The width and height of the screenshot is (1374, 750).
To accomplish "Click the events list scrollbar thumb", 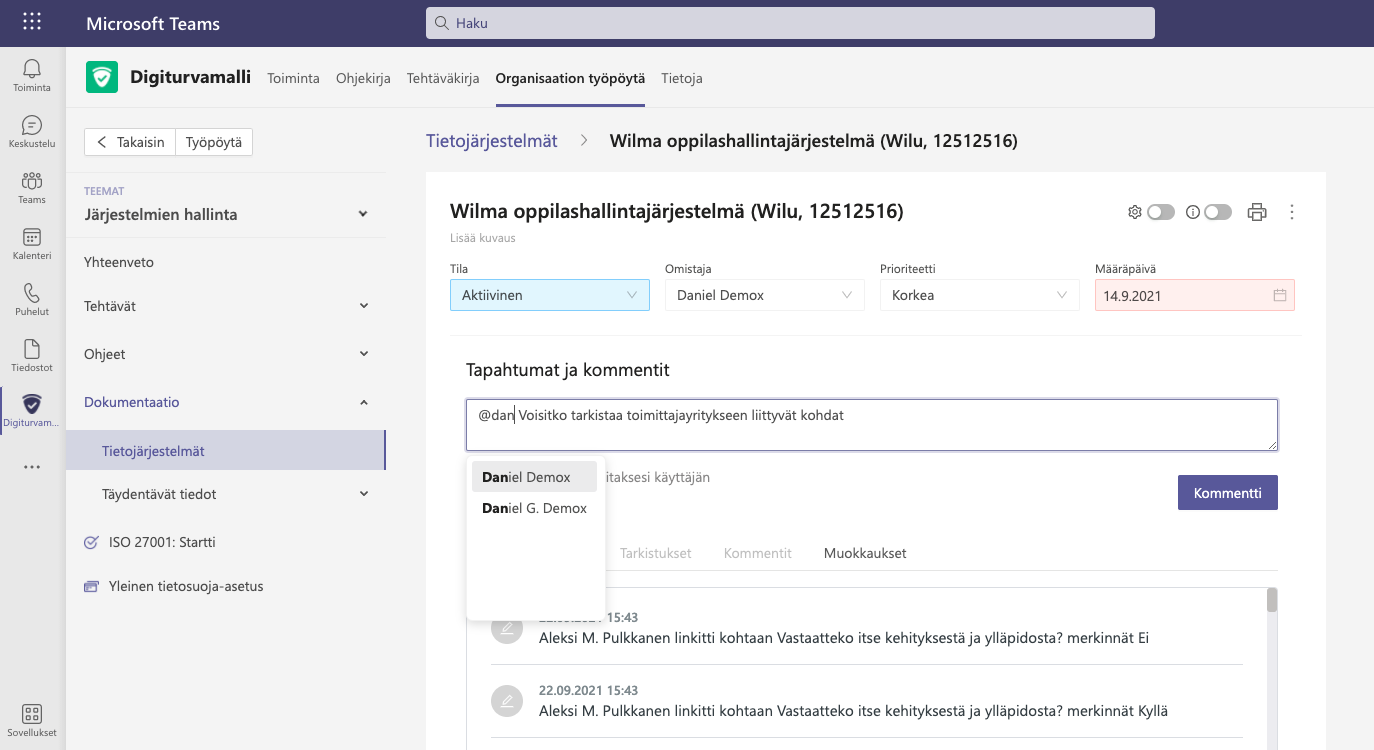I will [x=1272, y=599].
